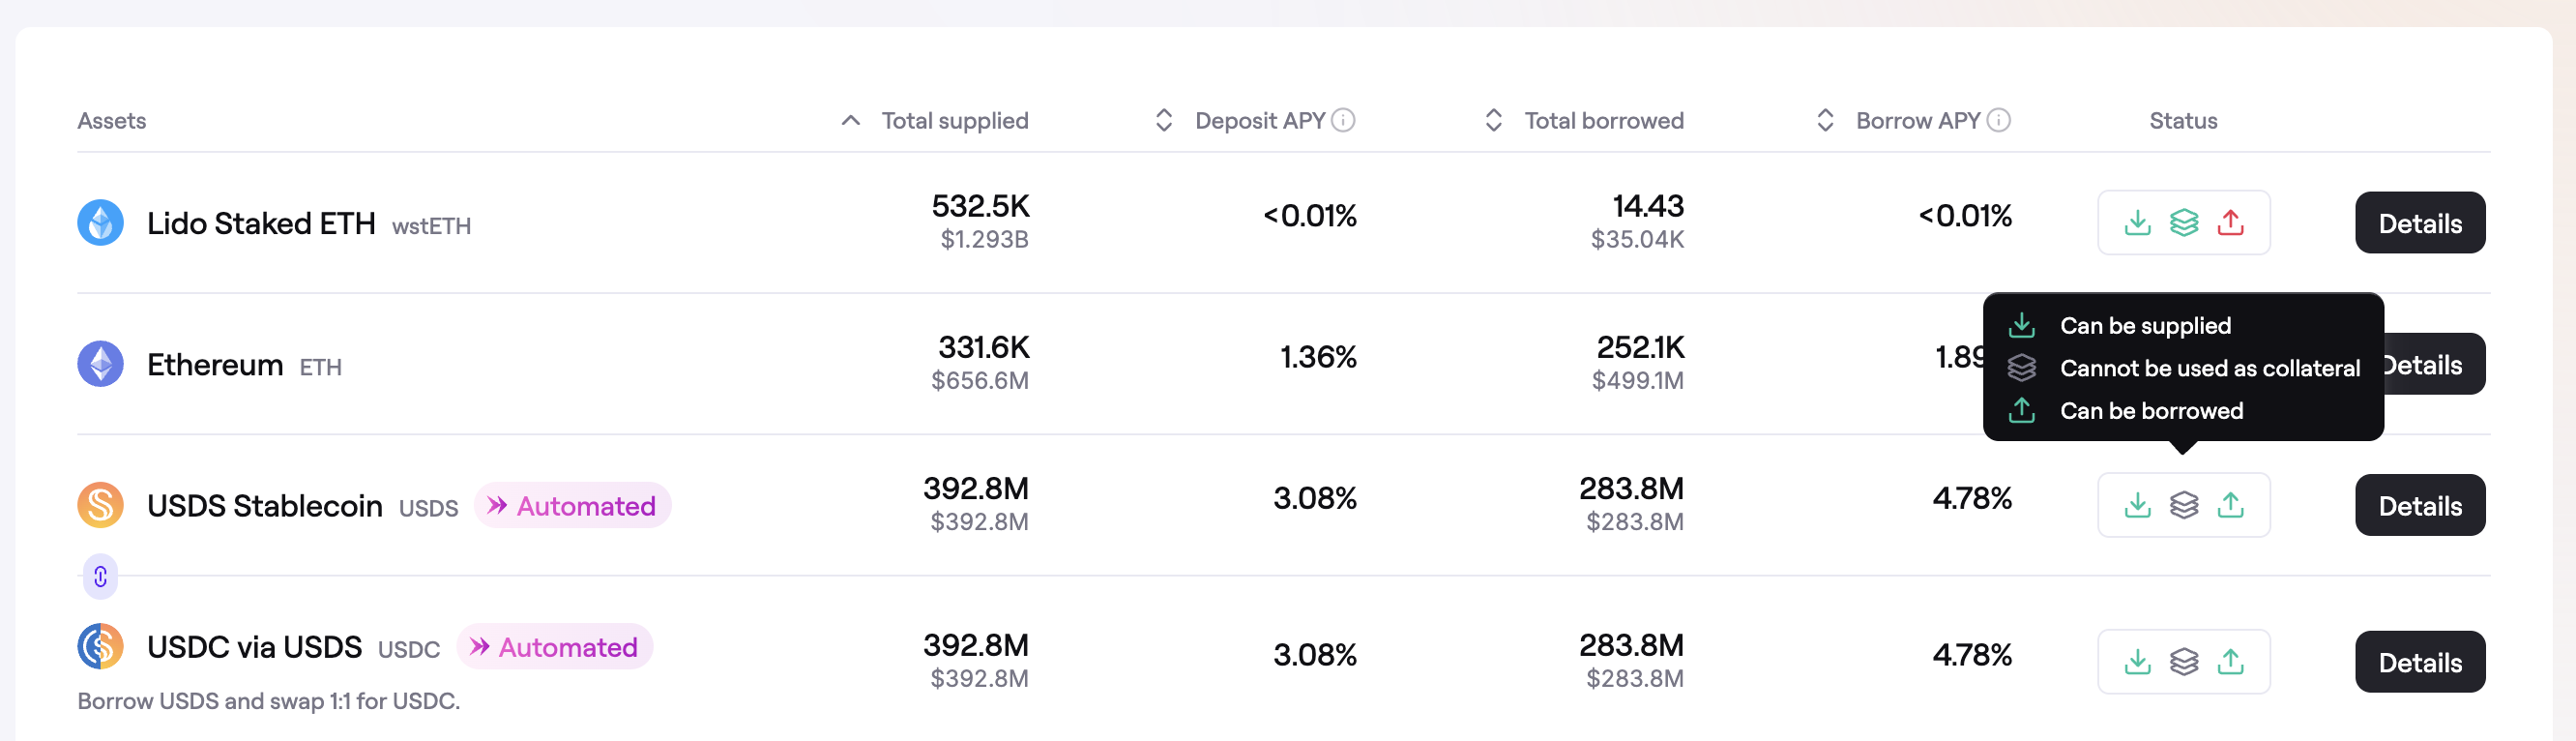This screenshot has height=741, width=2576.
Task: Click the Deposit APY info icon
Action: coord(1344,121)
